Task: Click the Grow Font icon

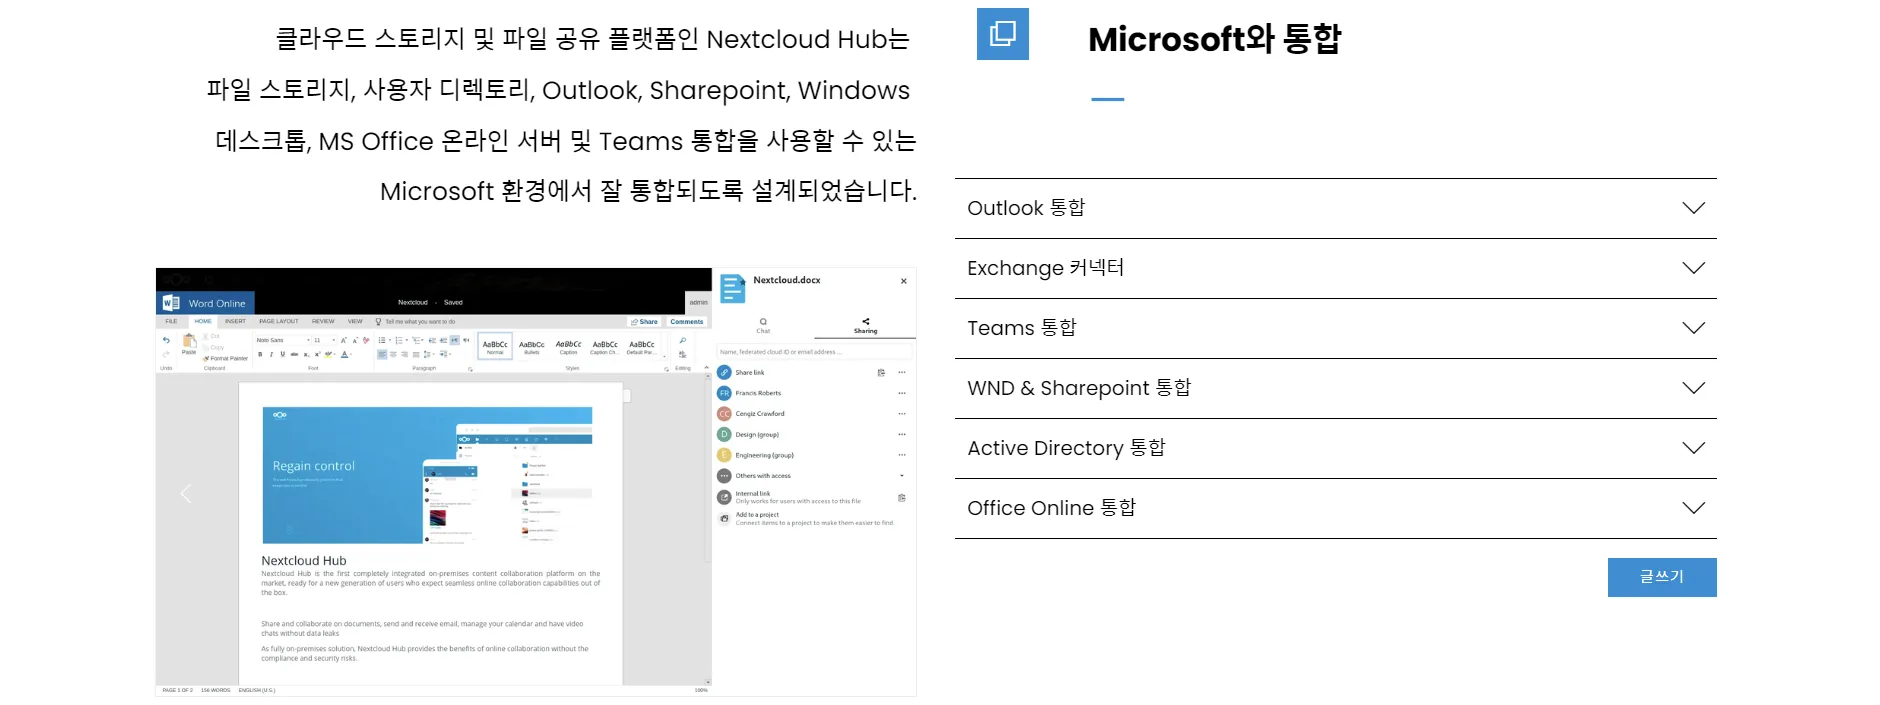Action: coord(344,340)
